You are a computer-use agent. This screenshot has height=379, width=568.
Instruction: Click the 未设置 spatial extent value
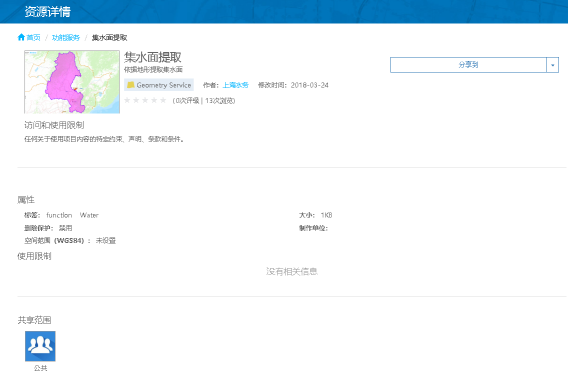(106, 241)
